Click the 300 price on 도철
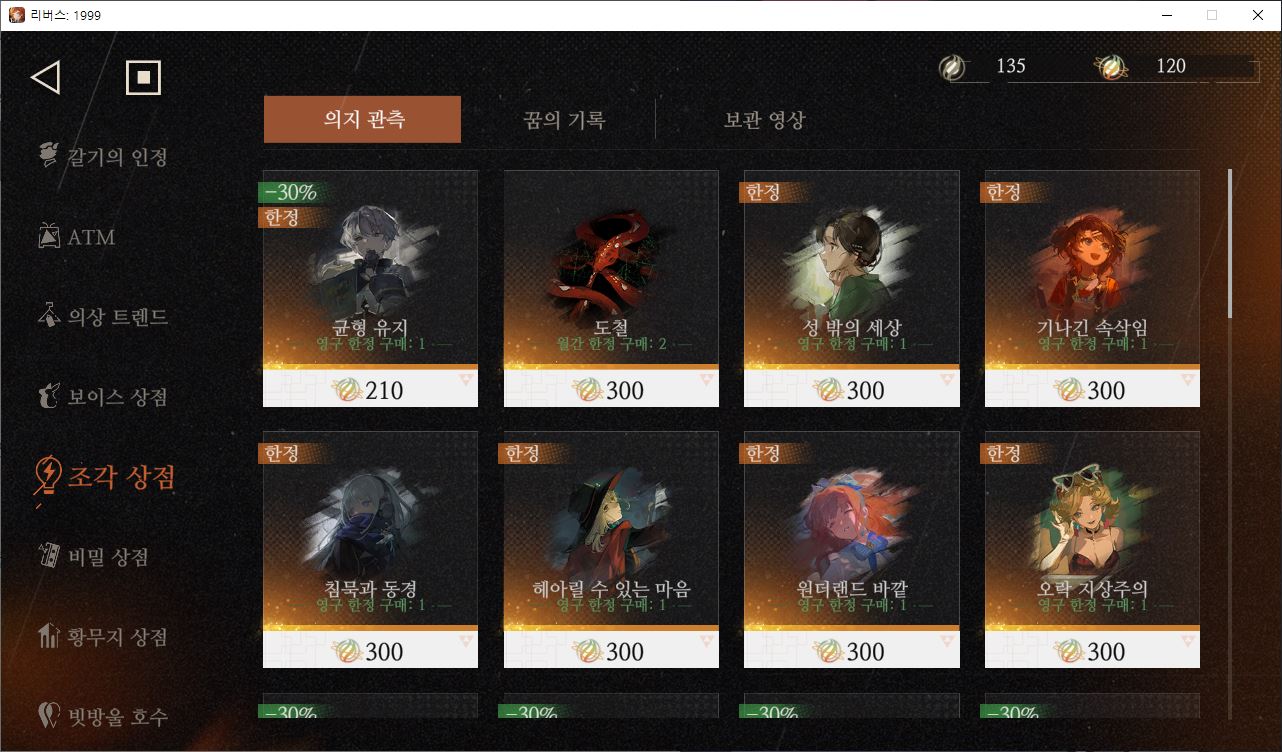Screen dimensions: 1282x752 pyautogui.click(x=611, y=389)
